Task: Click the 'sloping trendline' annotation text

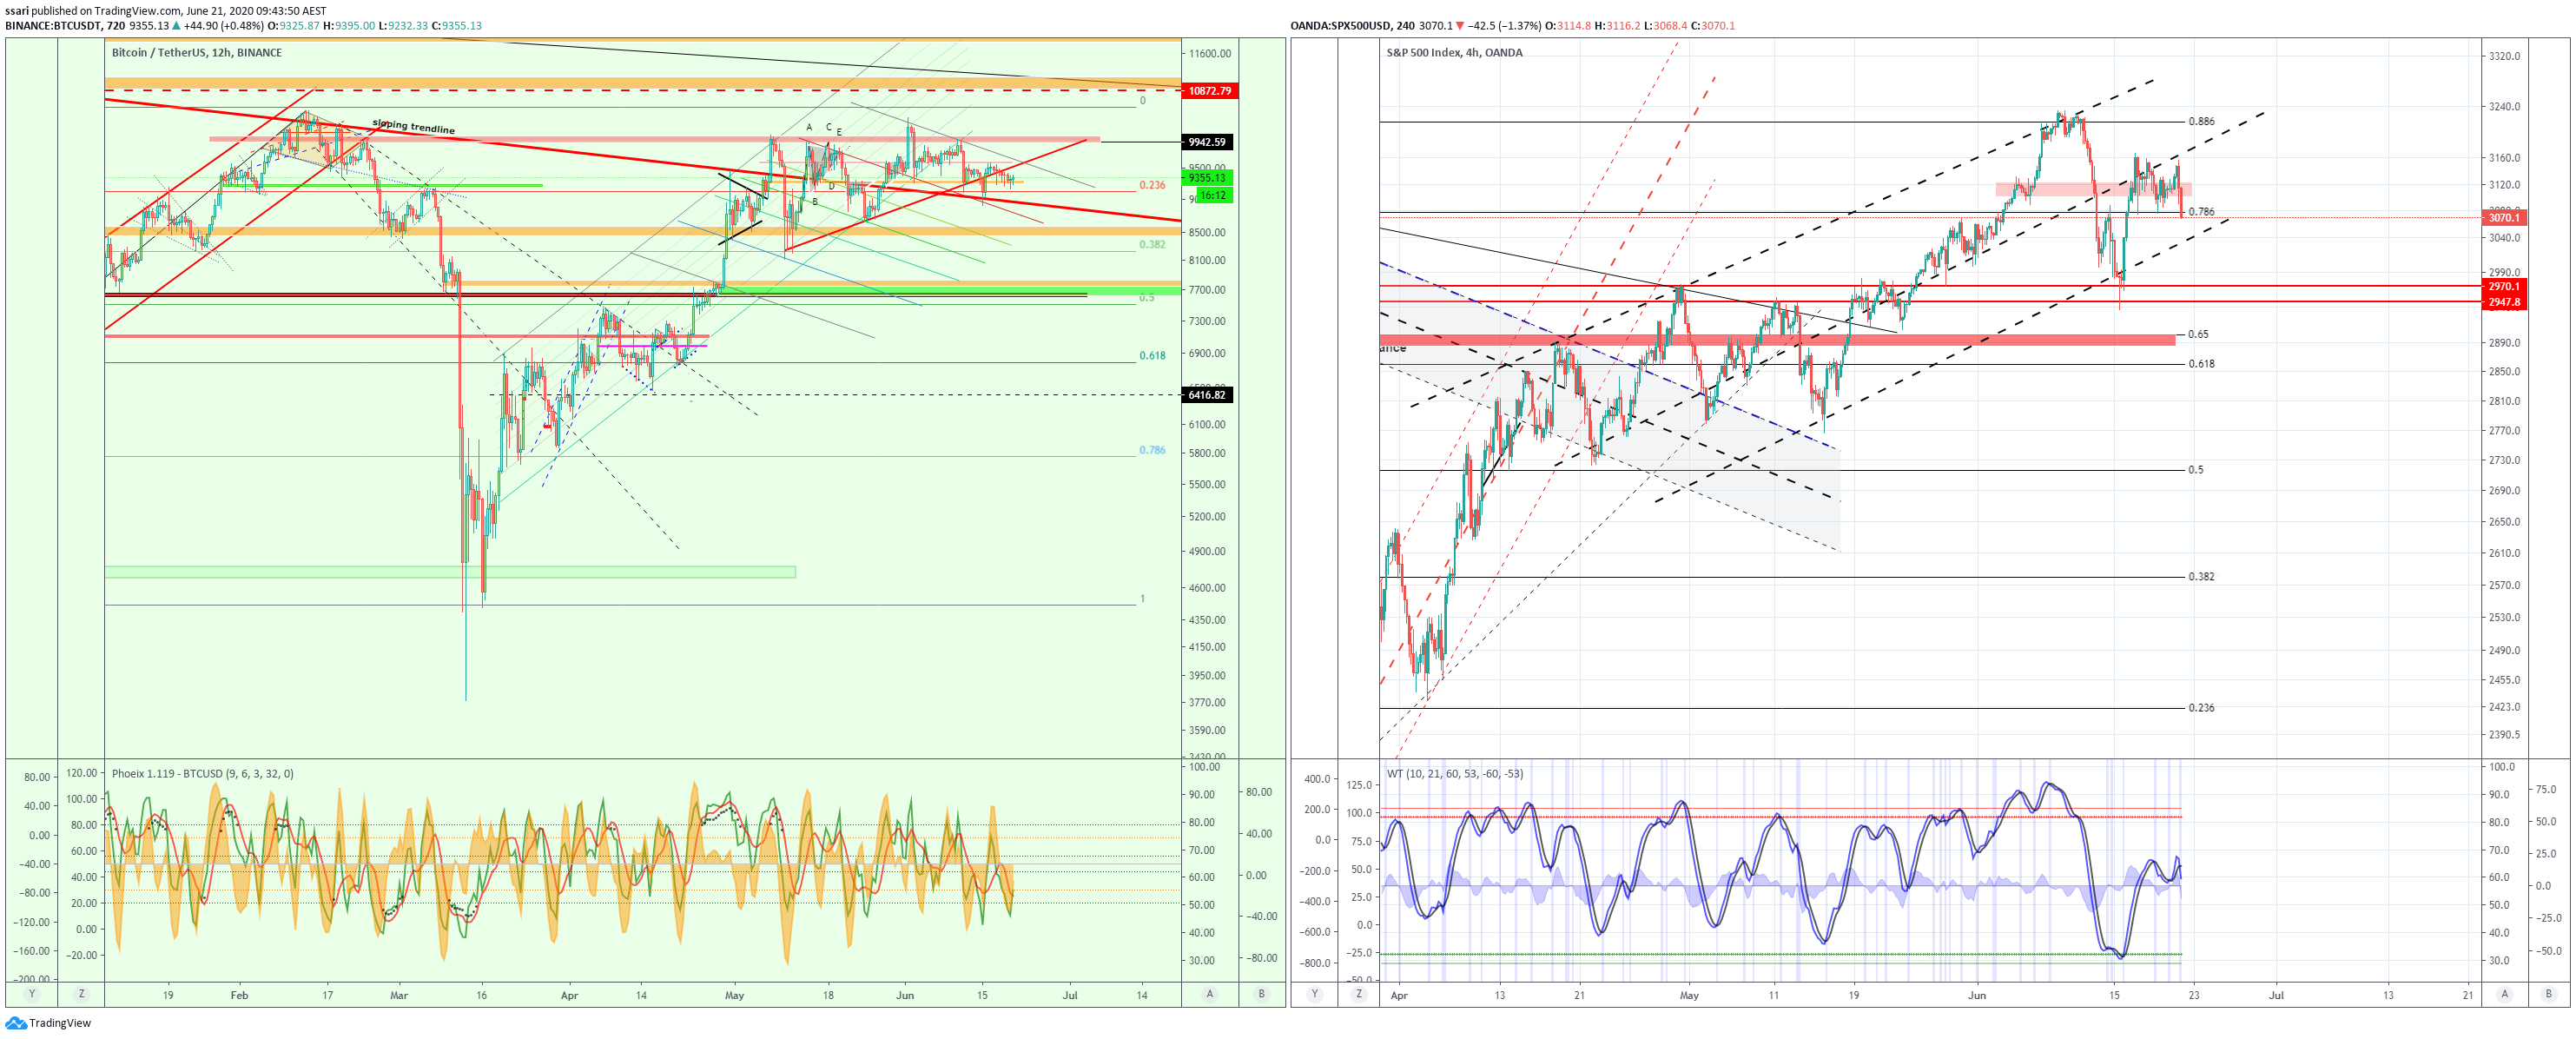Action: coord(413,127)
